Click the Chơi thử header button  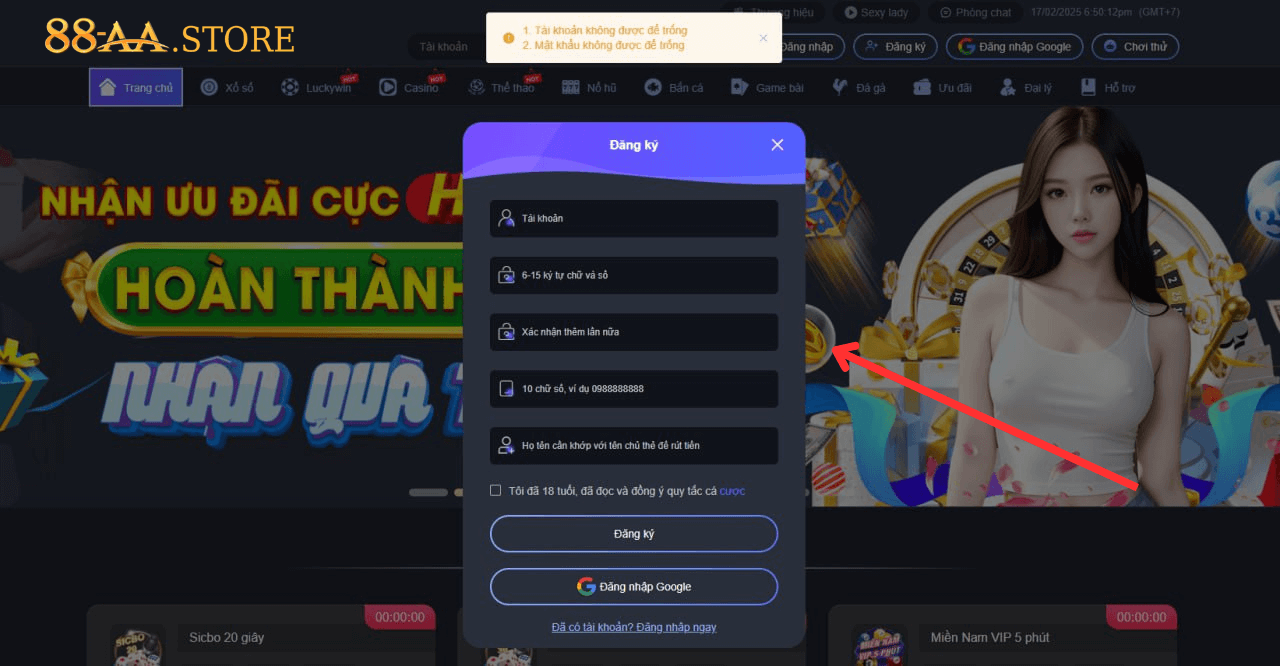1135,46
